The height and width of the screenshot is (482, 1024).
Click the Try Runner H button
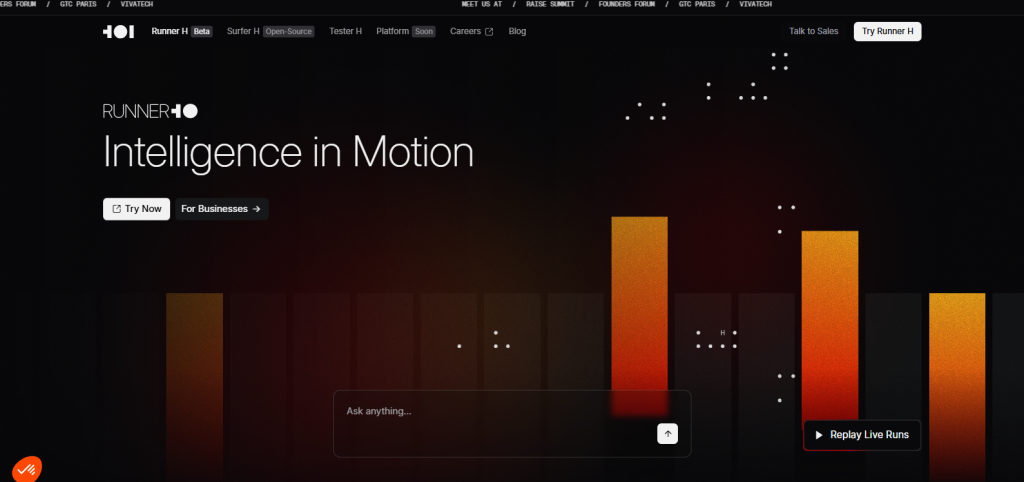(x=888, y=31)
